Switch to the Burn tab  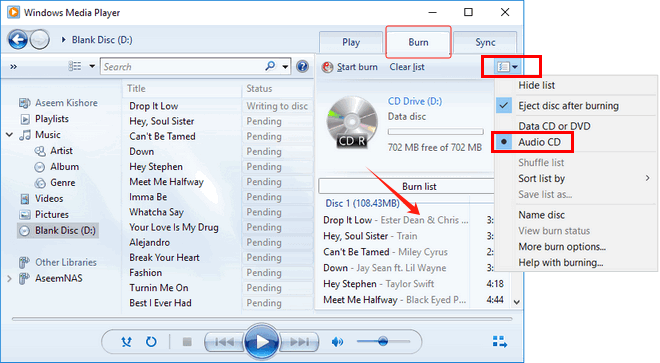click(418, 42)
